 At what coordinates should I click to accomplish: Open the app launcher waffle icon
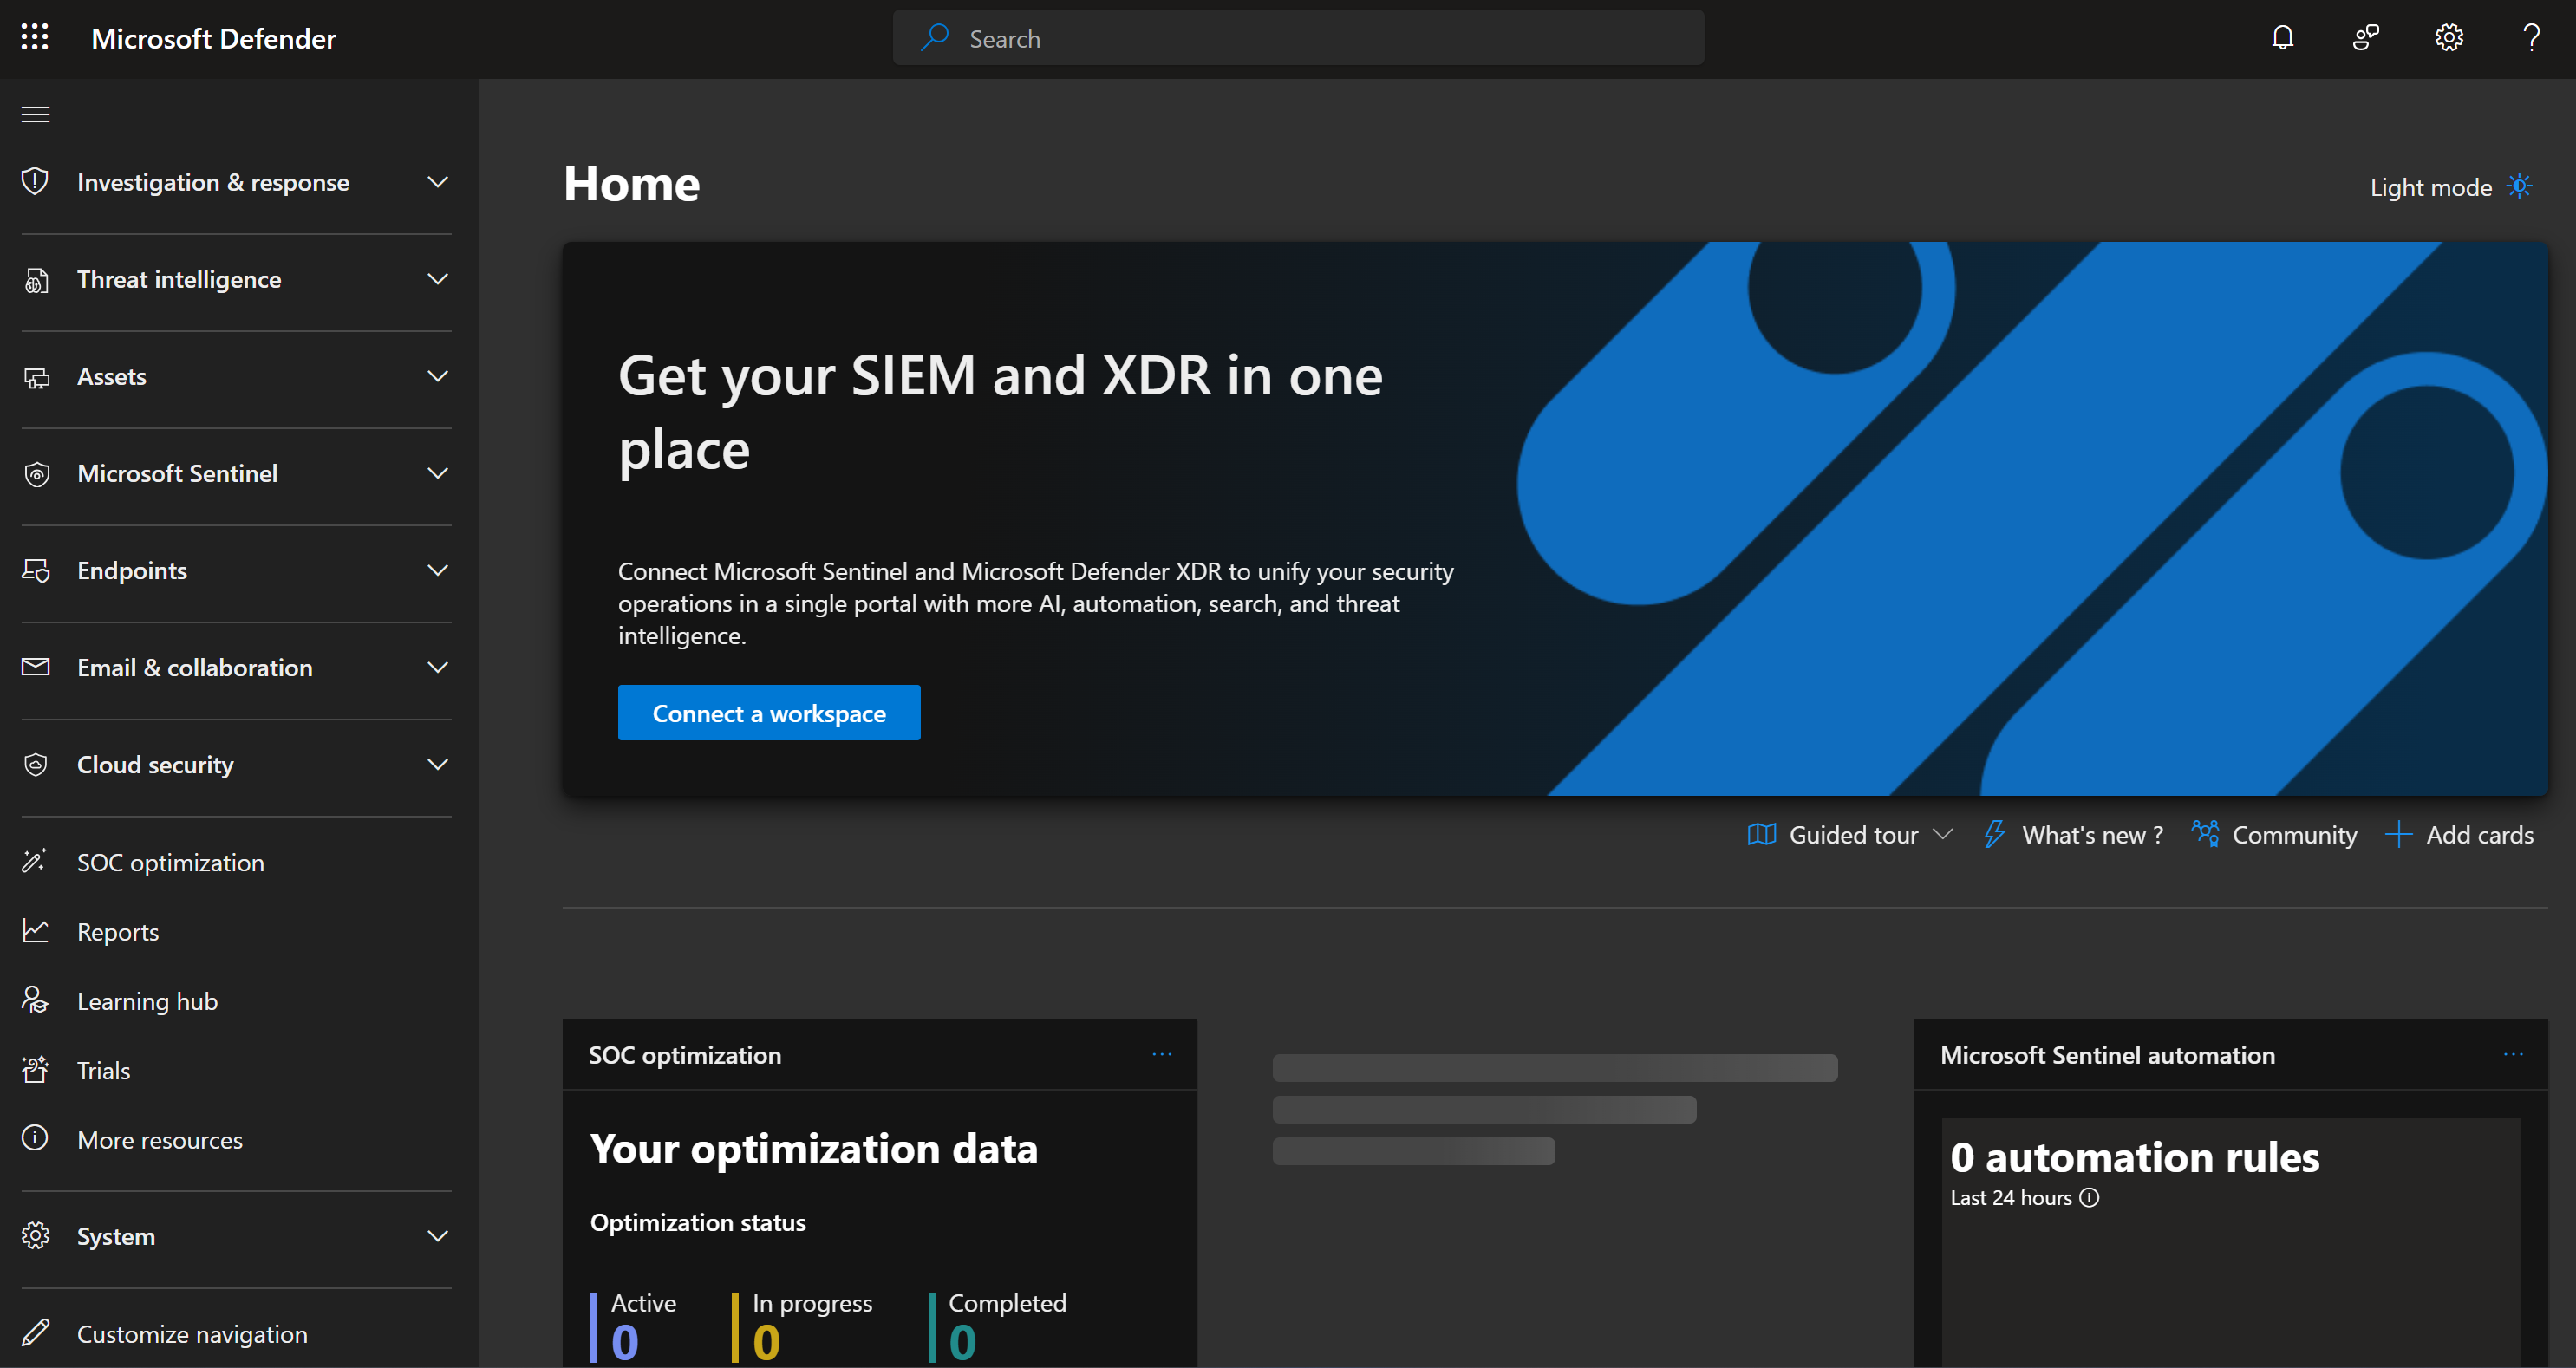tap(35, 38)
